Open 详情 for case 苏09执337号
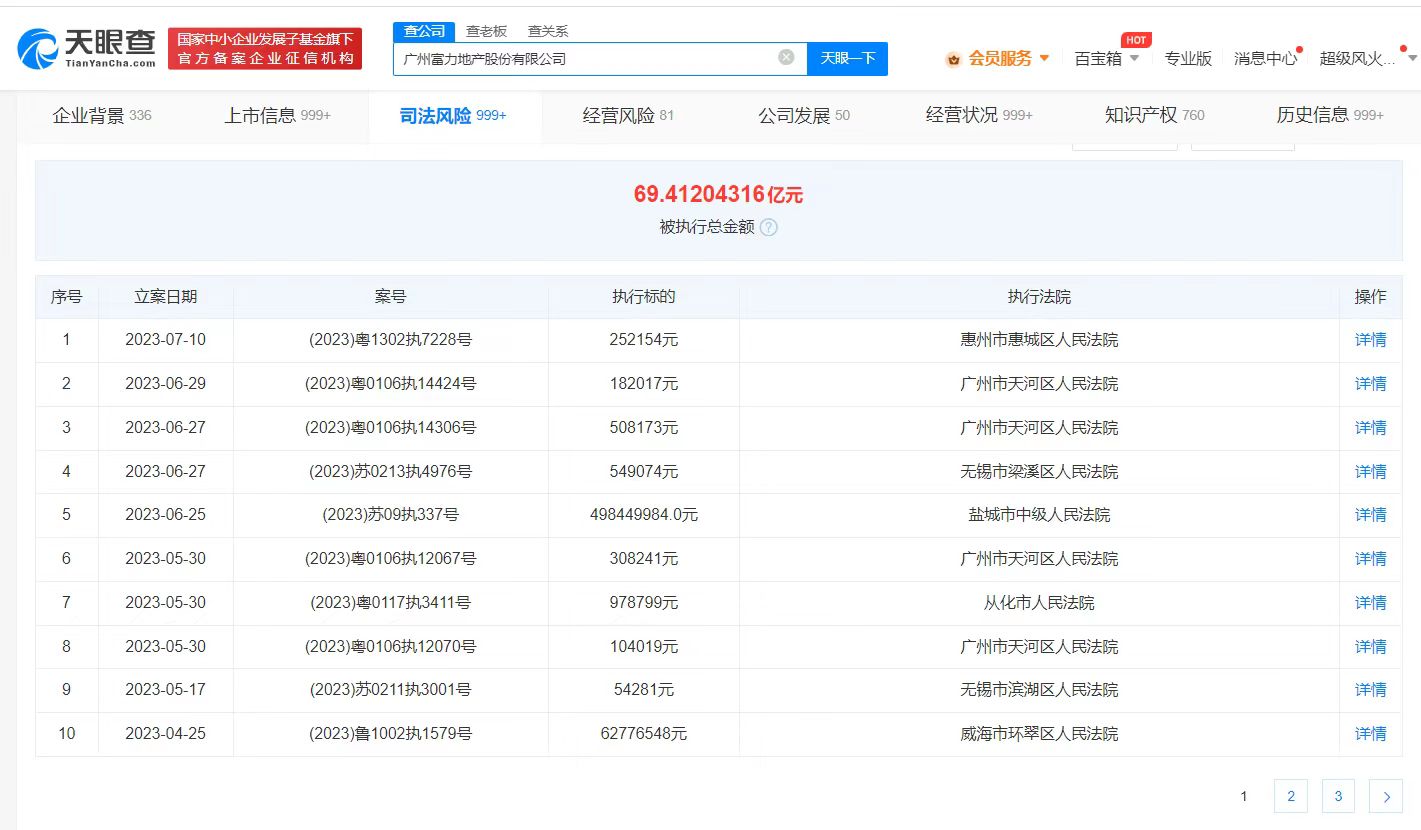1421x830 pixels. click(x=1370, y=515)
